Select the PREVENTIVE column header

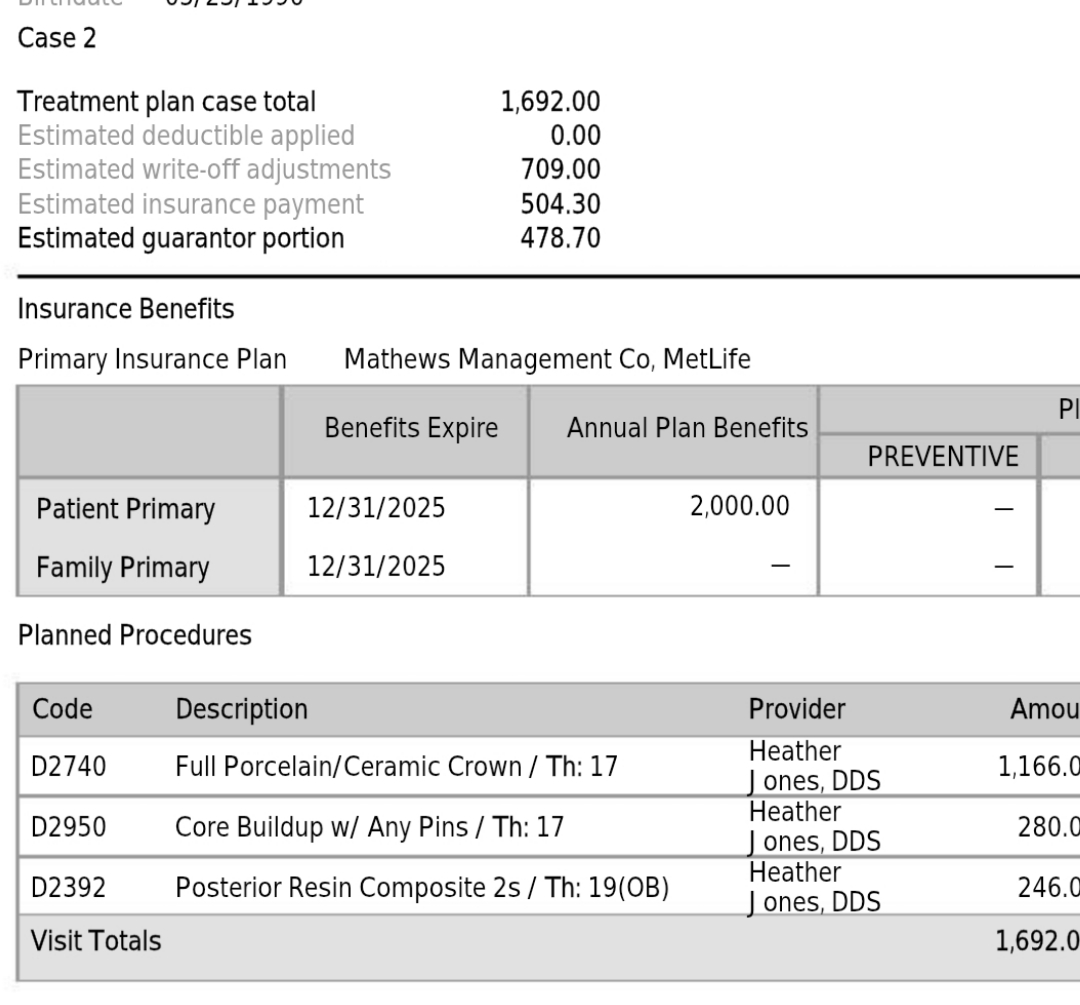click(931, 456)
